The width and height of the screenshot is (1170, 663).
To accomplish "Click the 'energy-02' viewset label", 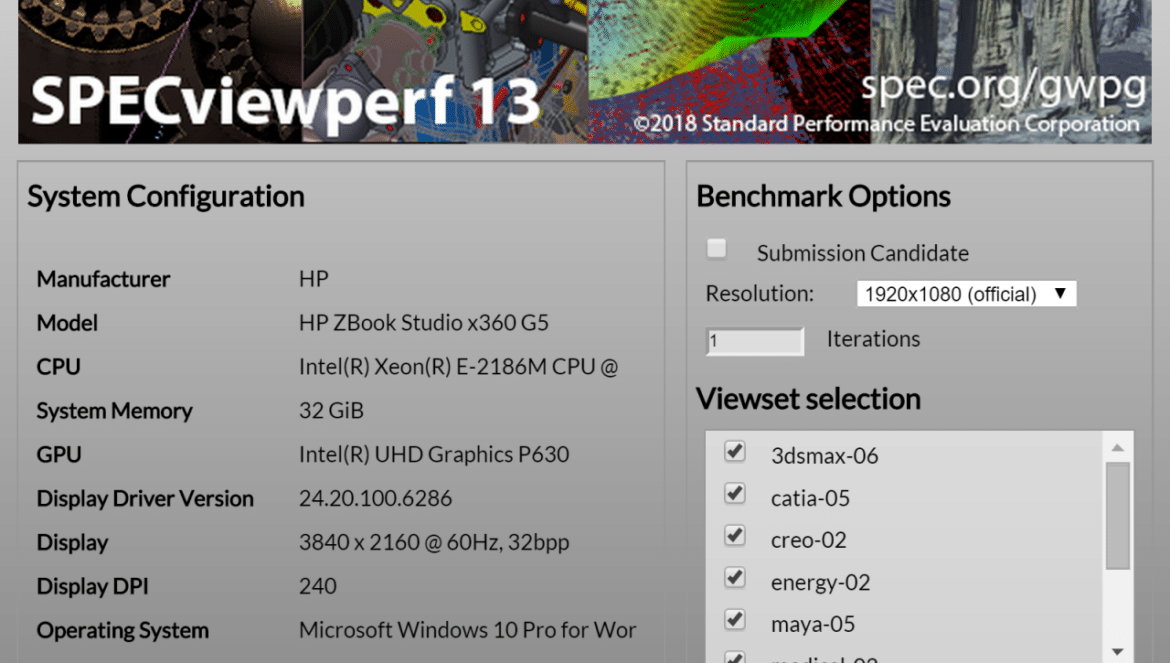I will [x=820, y=582].
